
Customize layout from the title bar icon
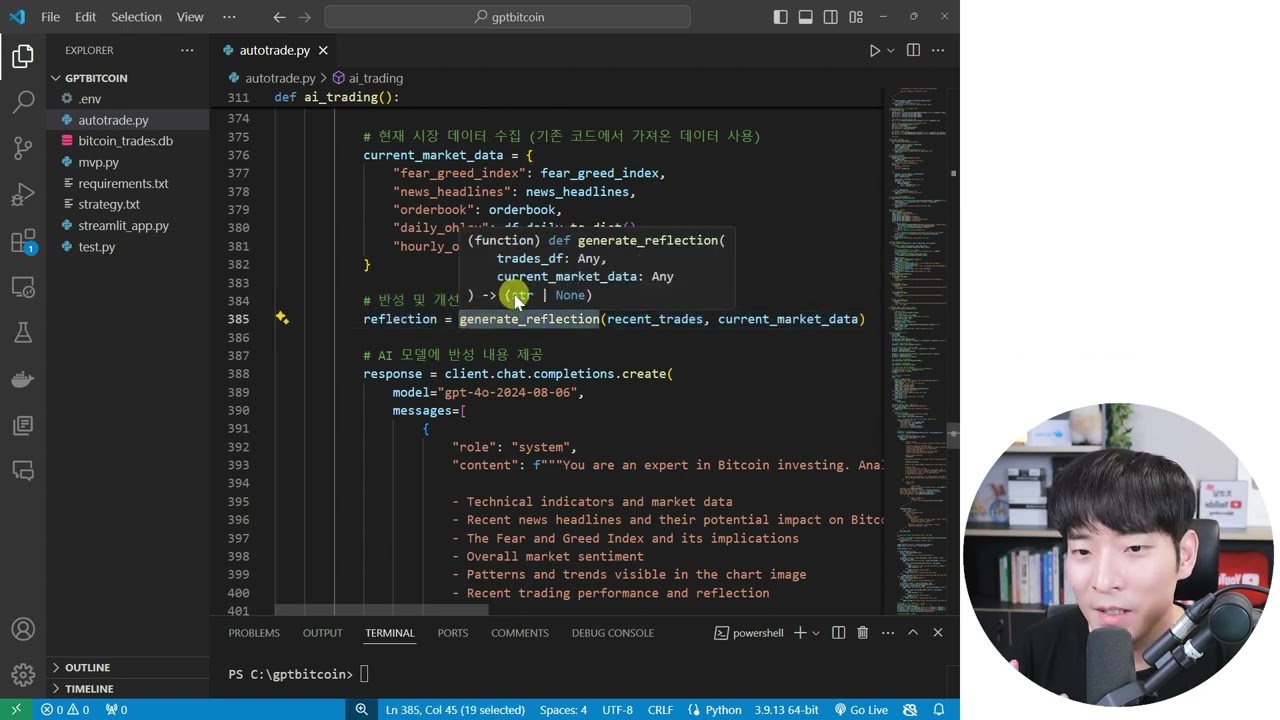click(x=856, y=17)
